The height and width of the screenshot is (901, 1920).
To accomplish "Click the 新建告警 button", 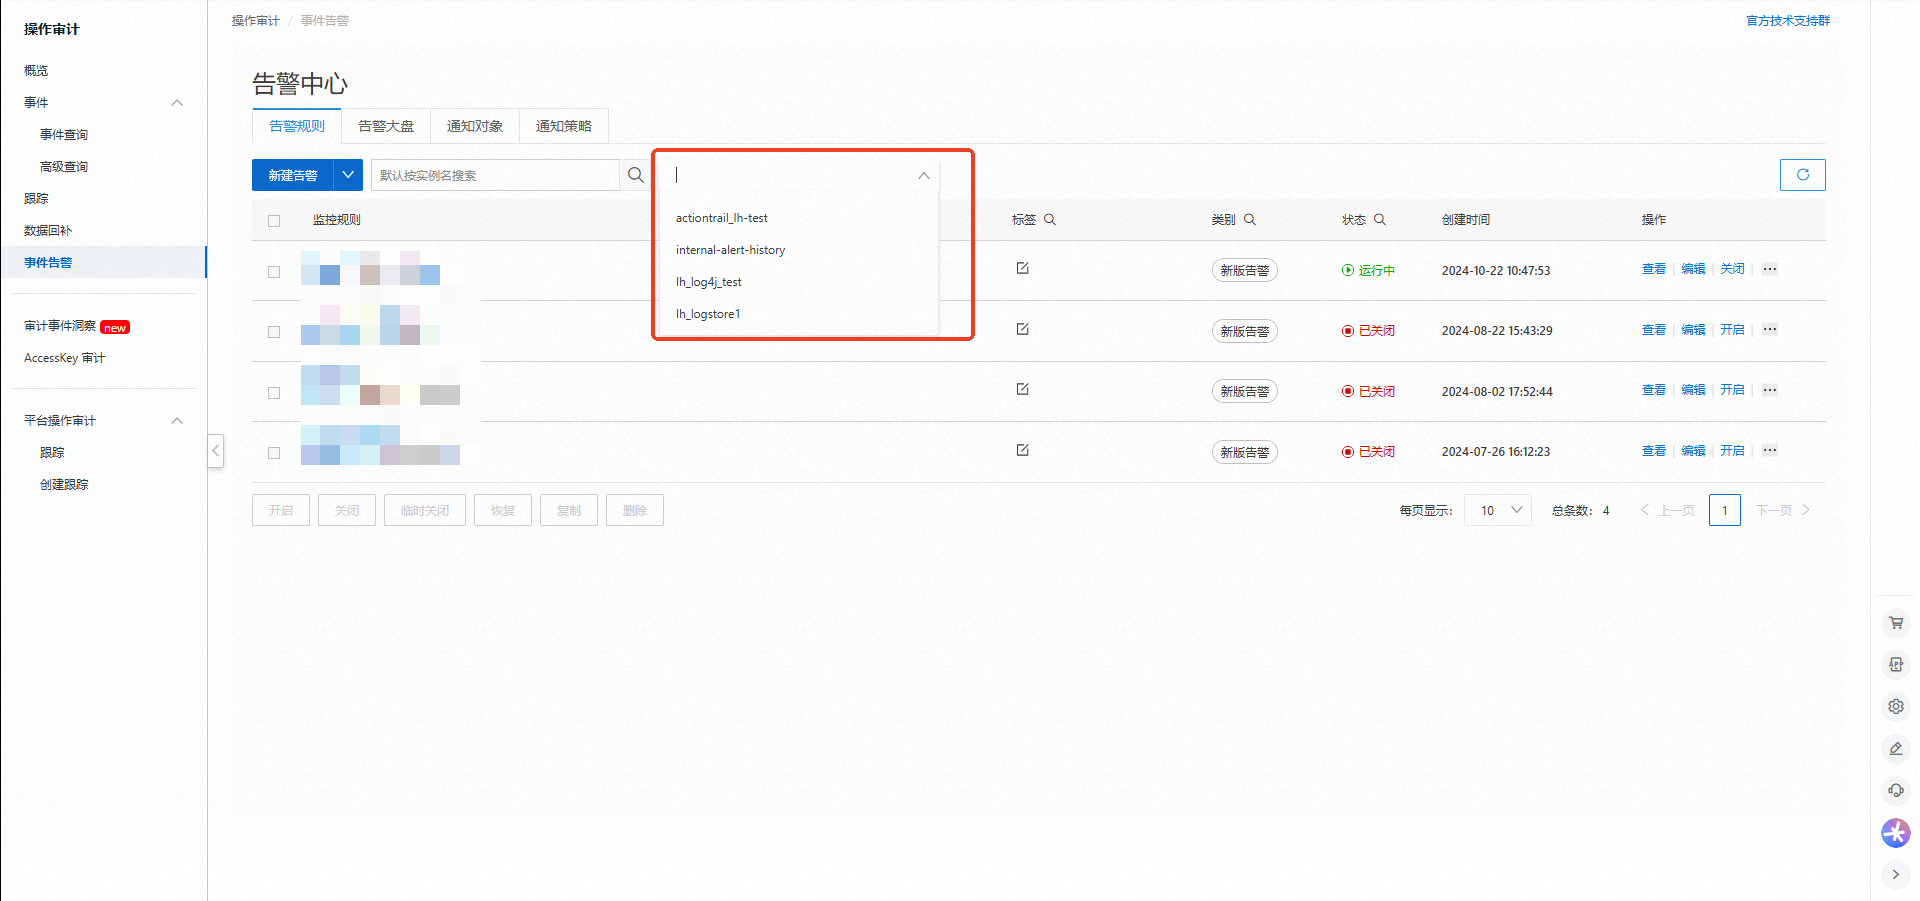I will coord(293,175).
